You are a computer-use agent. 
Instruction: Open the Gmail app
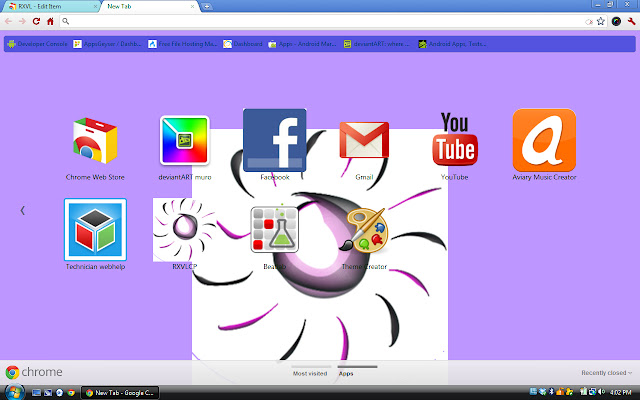pyautogui.click(x=364, y=140)
